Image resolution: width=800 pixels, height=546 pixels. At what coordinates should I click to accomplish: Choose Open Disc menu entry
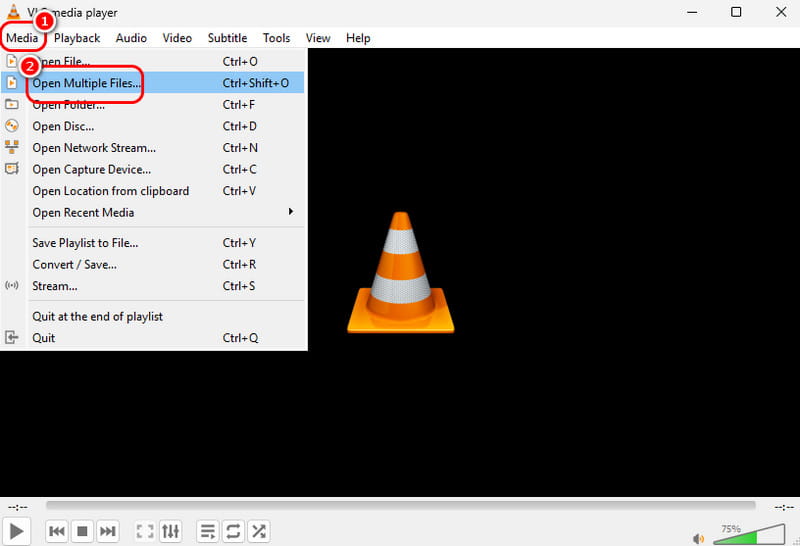pos(153,126)
